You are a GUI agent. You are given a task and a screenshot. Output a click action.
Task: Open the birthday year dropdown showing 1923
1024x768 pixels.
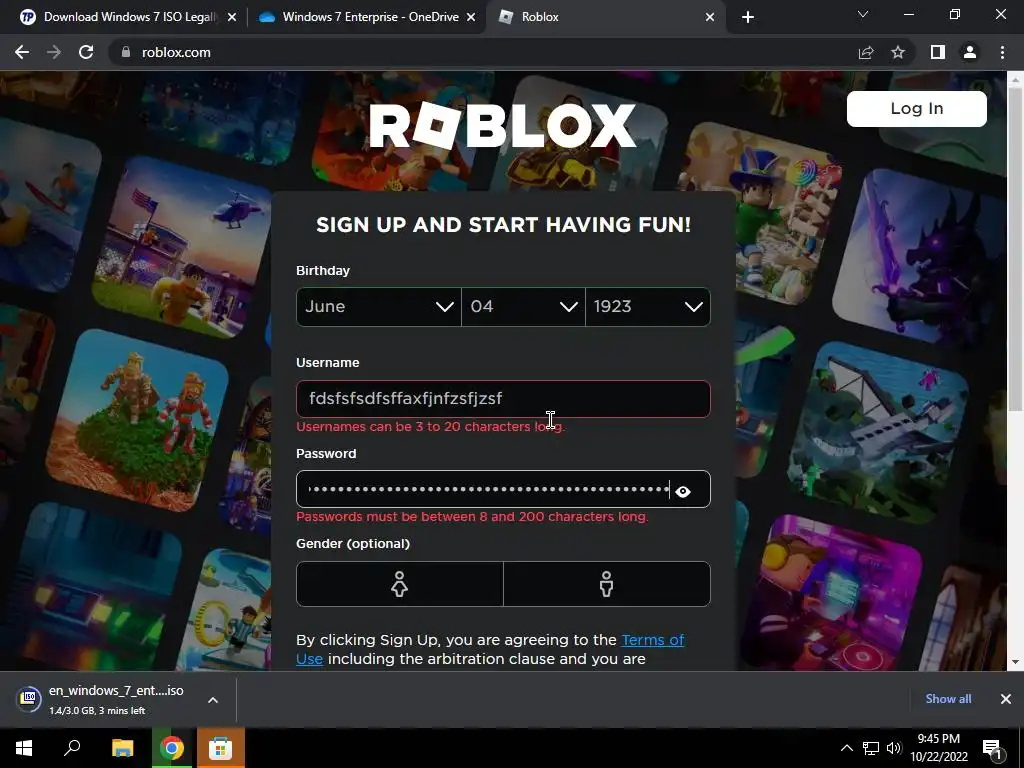click(x=648, y=306)
